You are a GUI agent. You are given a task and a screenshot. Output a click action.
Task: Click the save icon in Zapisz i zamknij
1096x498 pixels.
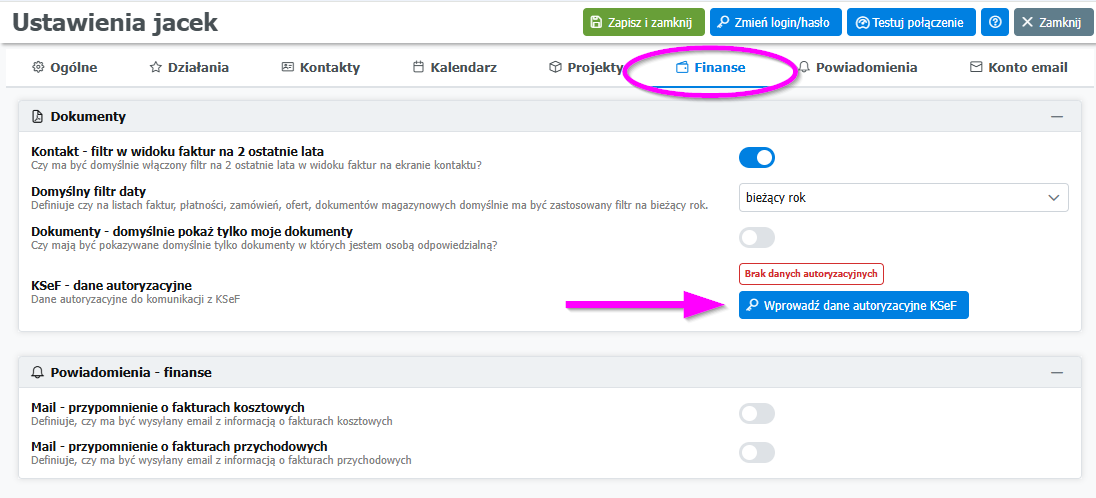(x=596, y=22)
